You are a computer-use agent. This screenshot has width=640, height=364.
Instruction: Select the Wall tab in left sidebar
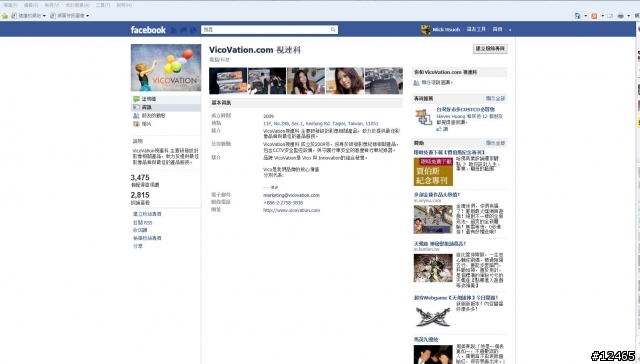[x=166, y=99]
